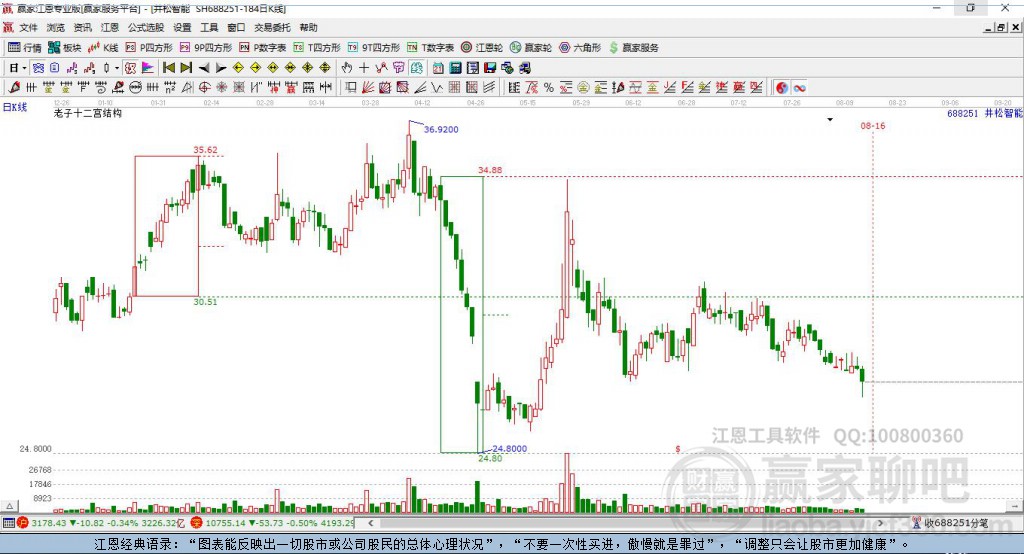
Task: Click the 36.9200 high price label
Action: pos(441,129)
